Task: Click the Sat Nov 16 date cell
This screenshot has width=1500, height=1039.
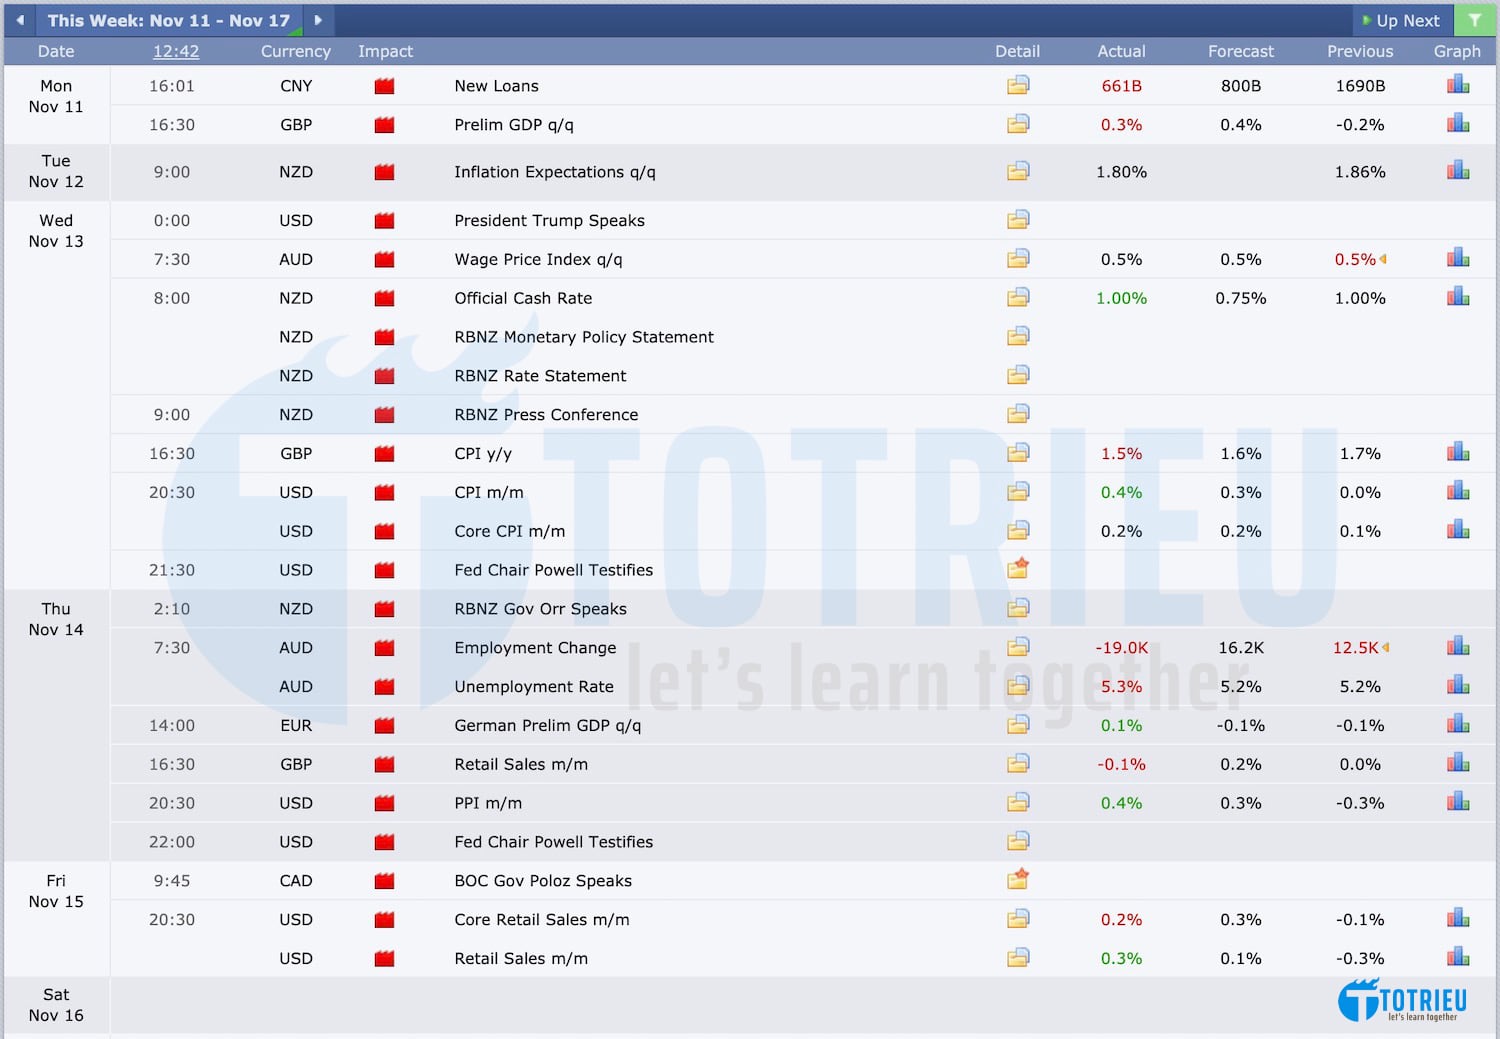Action: pyautogui.click(x=56, y=1005)
